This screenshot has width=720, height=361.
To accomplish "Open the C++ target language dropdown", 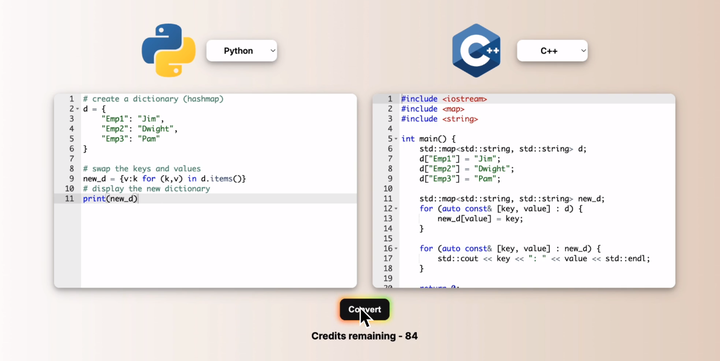I will pos(552,51).
